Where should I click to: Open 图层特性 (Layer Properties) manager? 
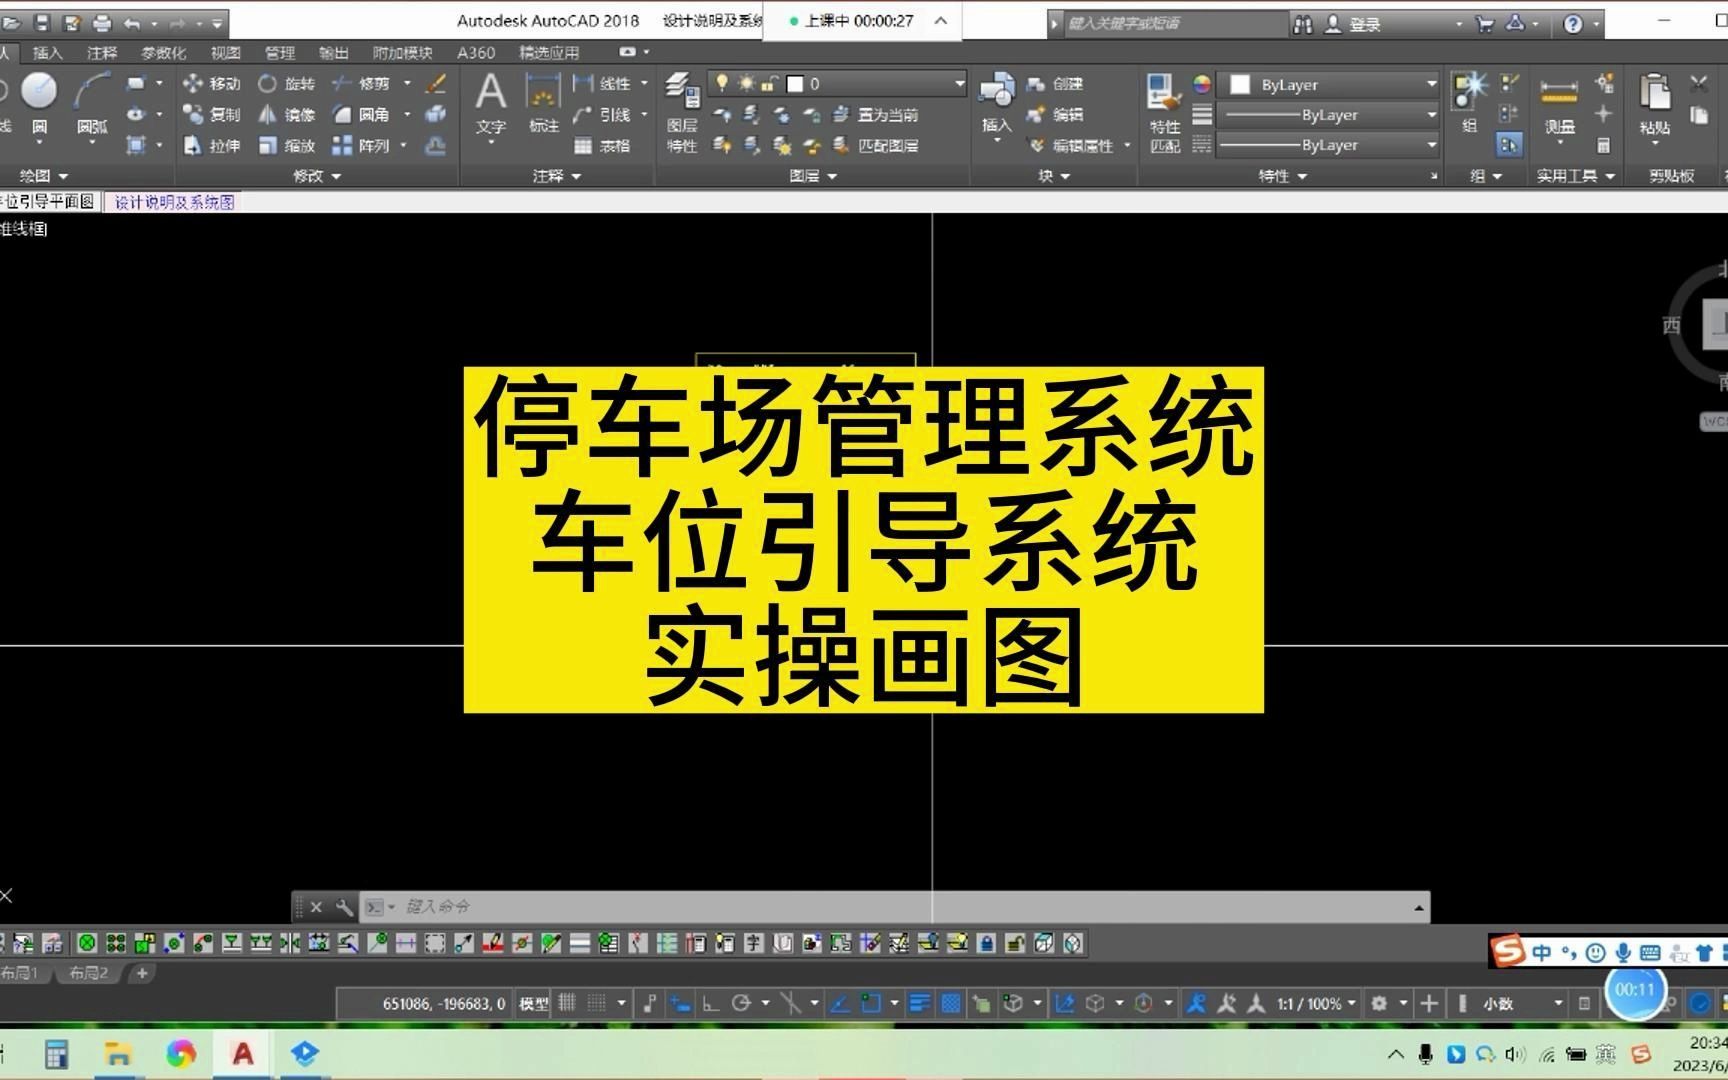pyautogui.click(x=682, y=112)
